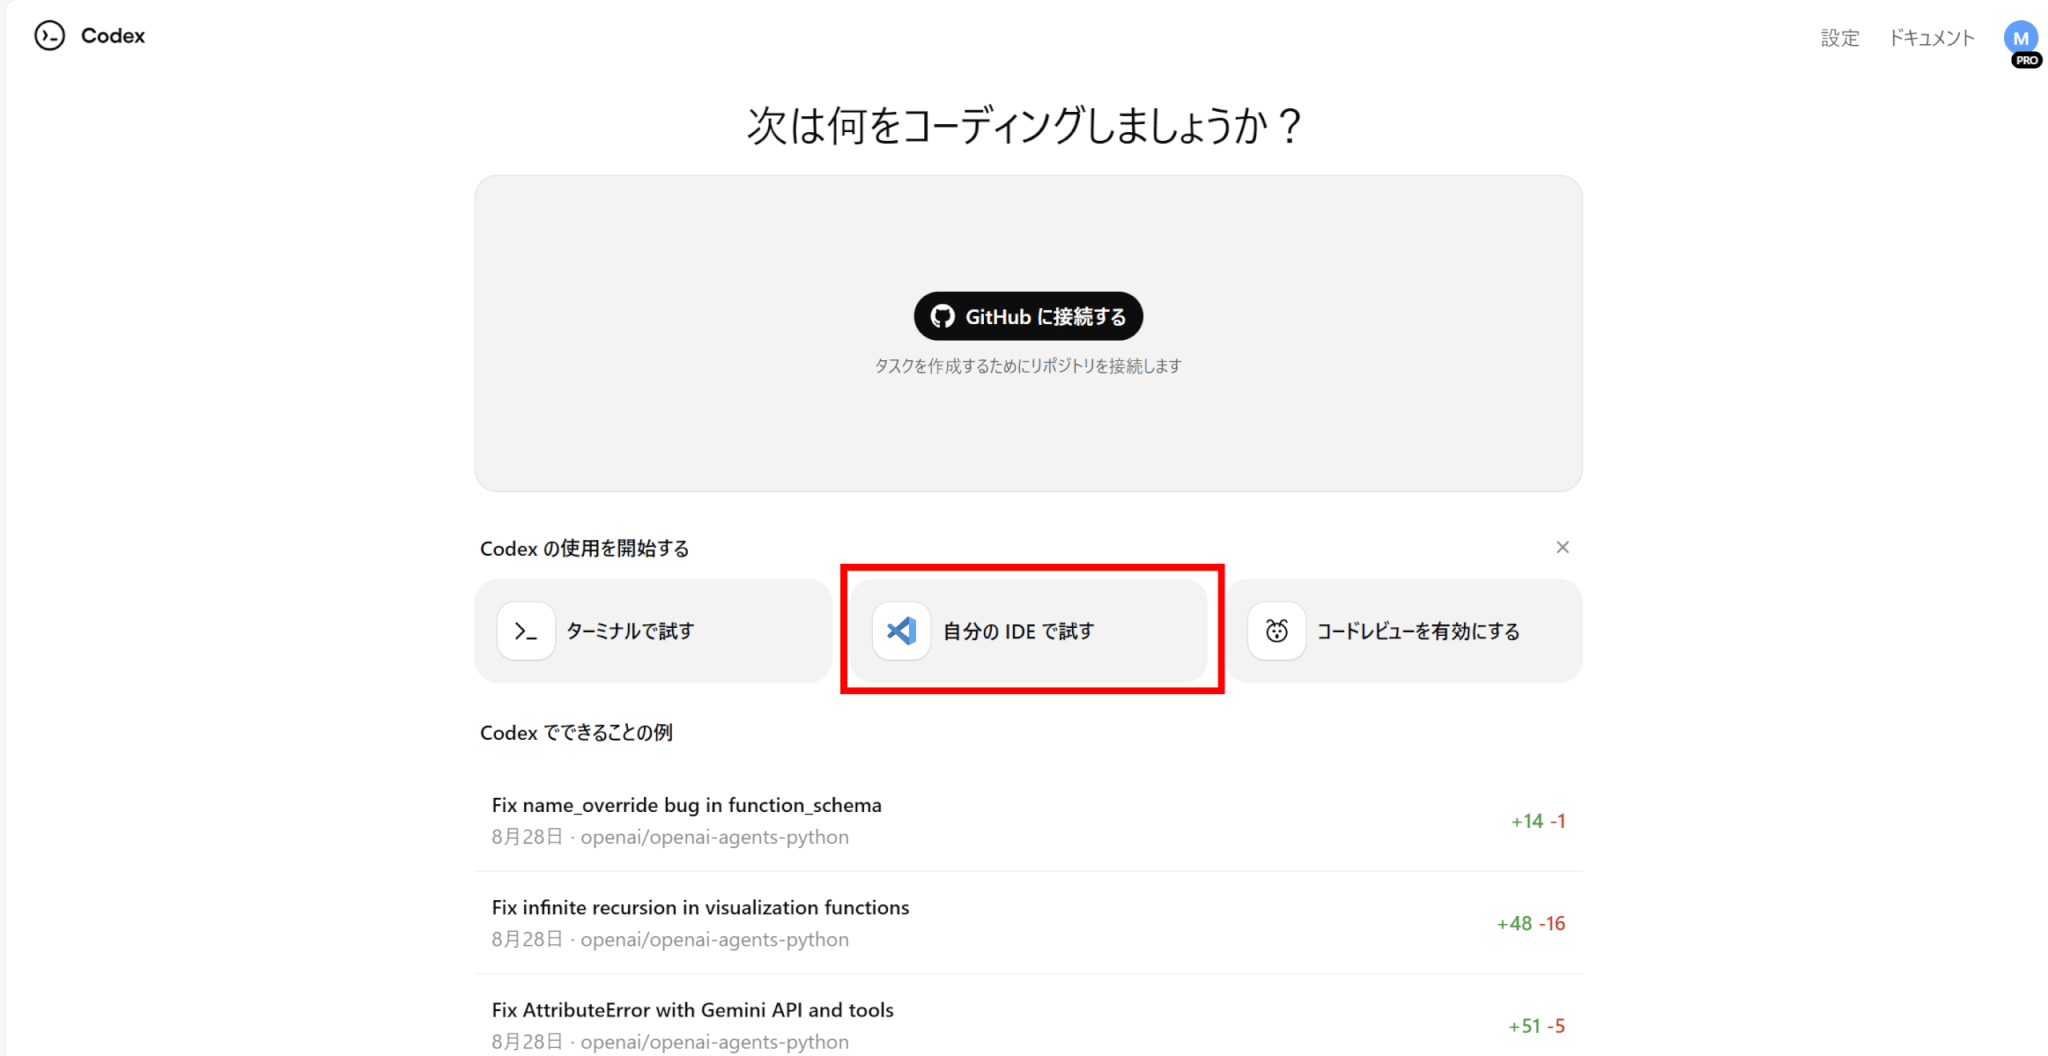This screenshot has width=2048, height=1056.
Task: Open the Fix name_override bug example
Action: point(686,805)
